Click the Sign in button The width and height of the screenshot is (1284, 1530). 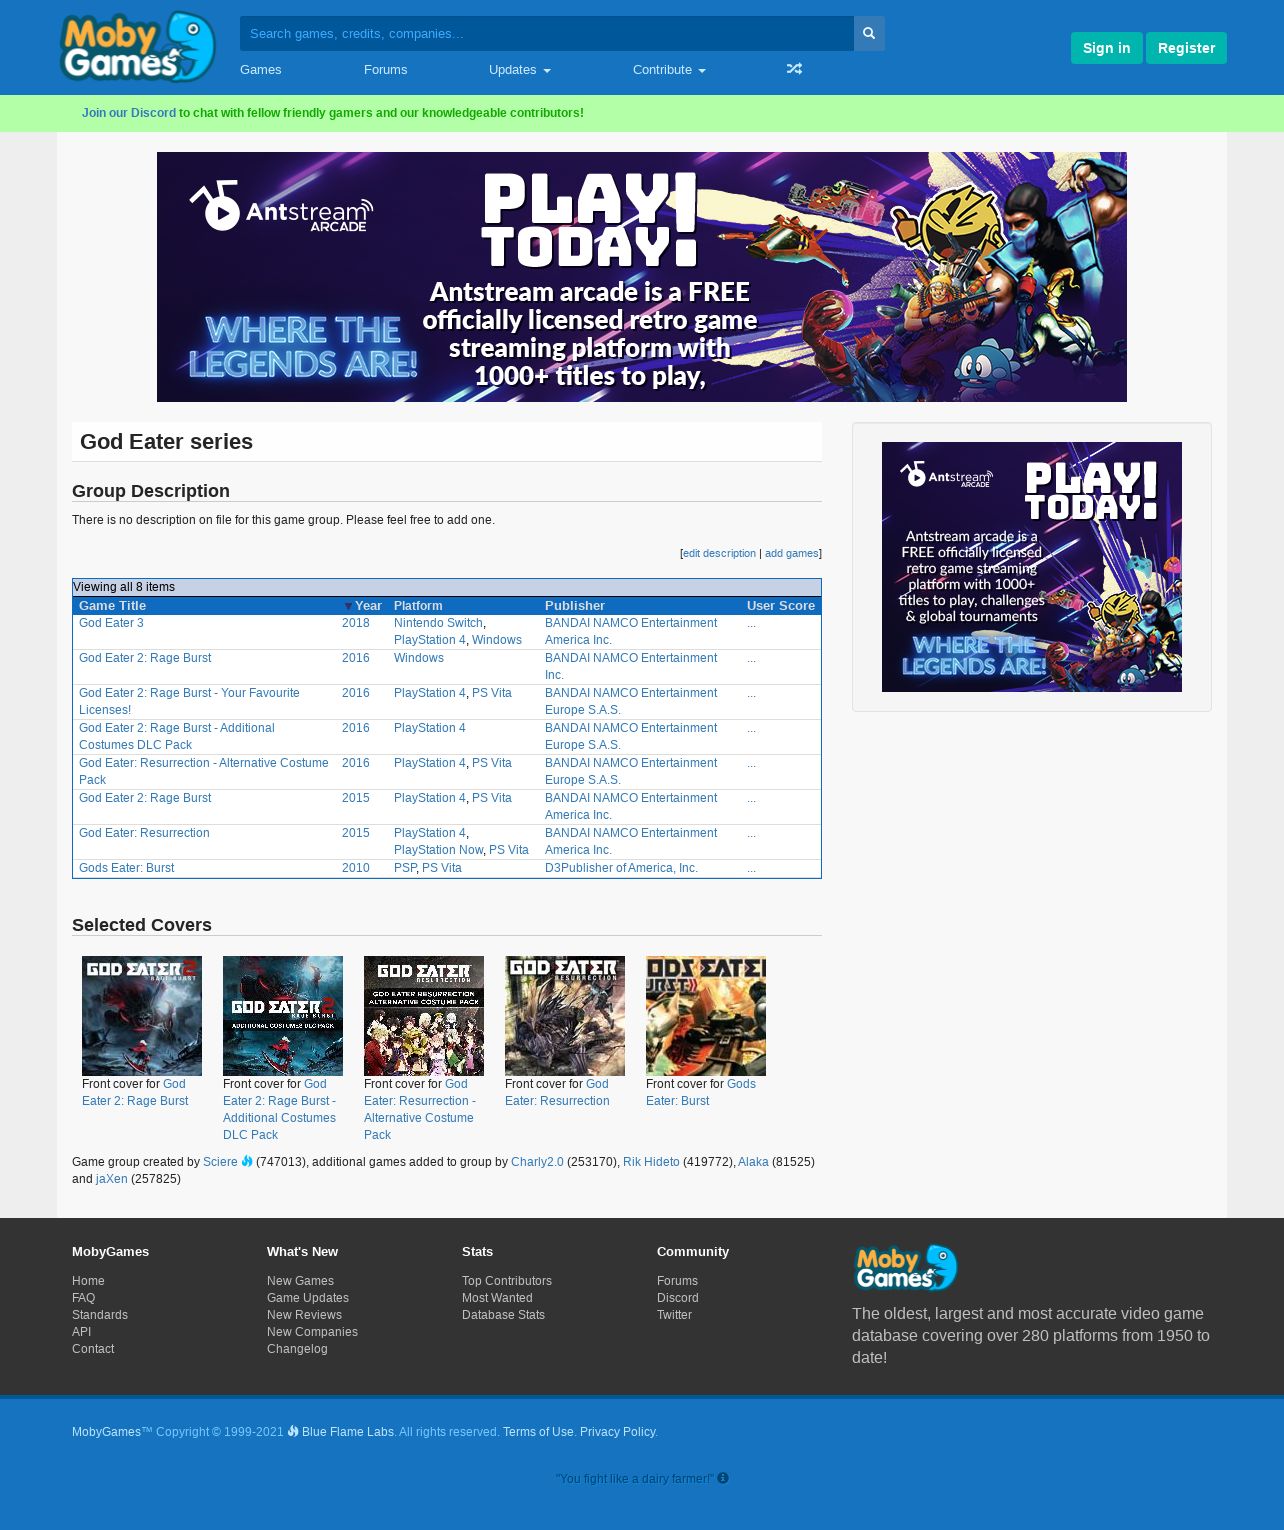coord(1106,48)
